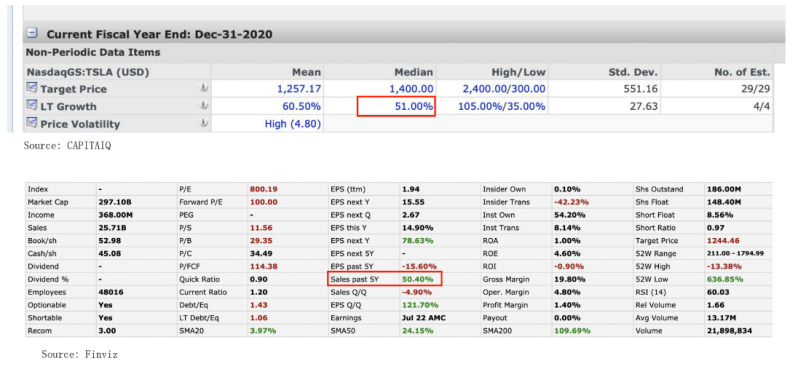Click the Debt/Eq value 1.43

coord(258,305)
